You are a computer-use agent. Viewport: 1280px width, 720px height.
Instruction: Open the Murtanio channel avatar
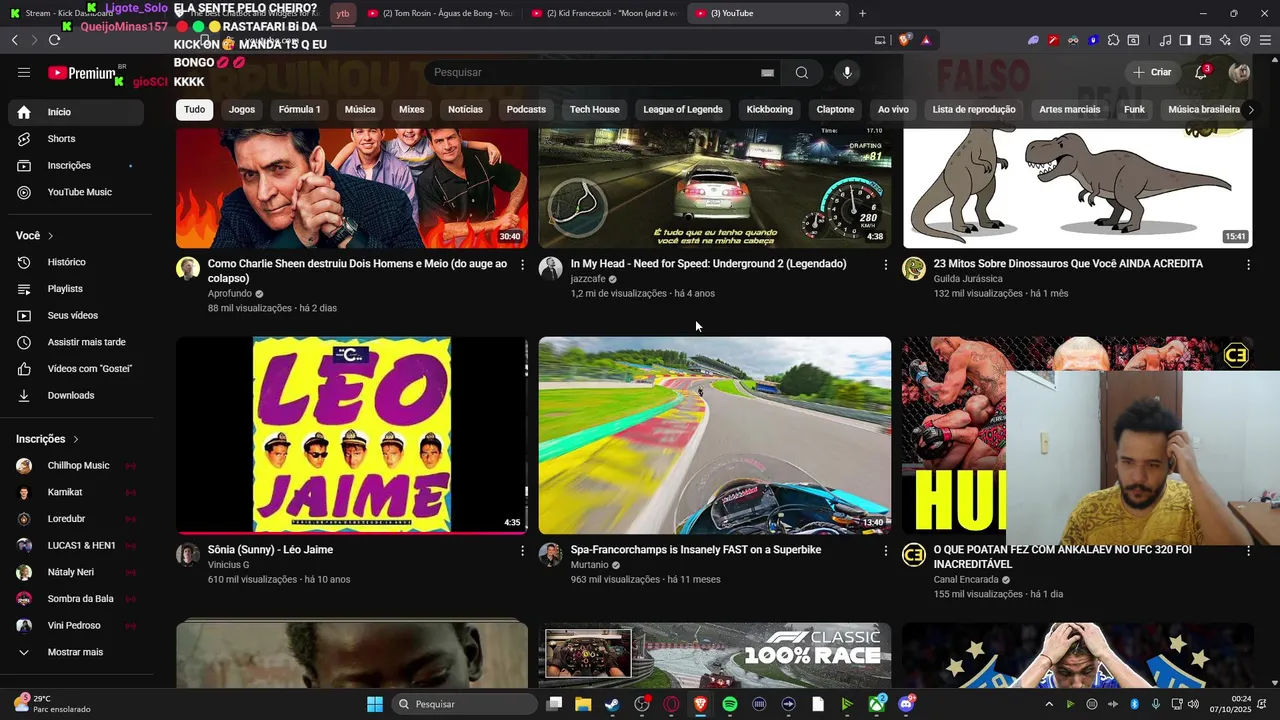click(x=551, y=555)
